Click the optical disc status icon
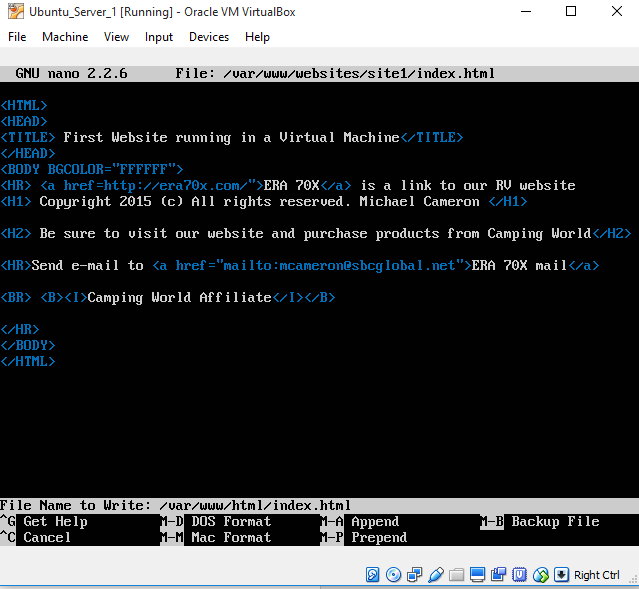 pos(393,575)
